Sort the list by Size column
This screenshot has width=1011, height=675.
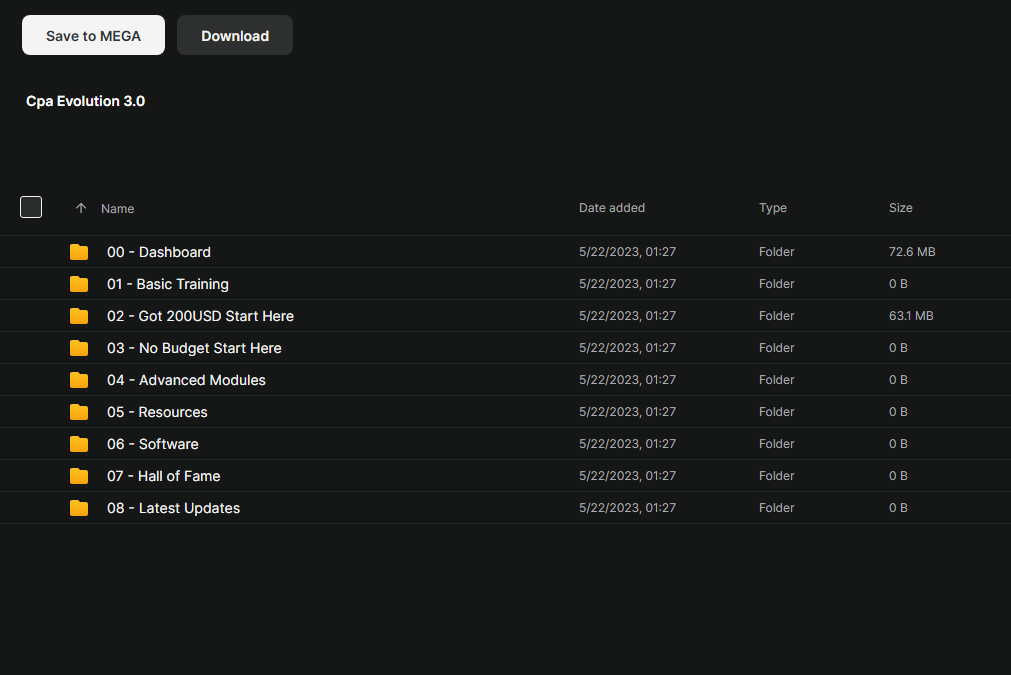pos(901,208)
